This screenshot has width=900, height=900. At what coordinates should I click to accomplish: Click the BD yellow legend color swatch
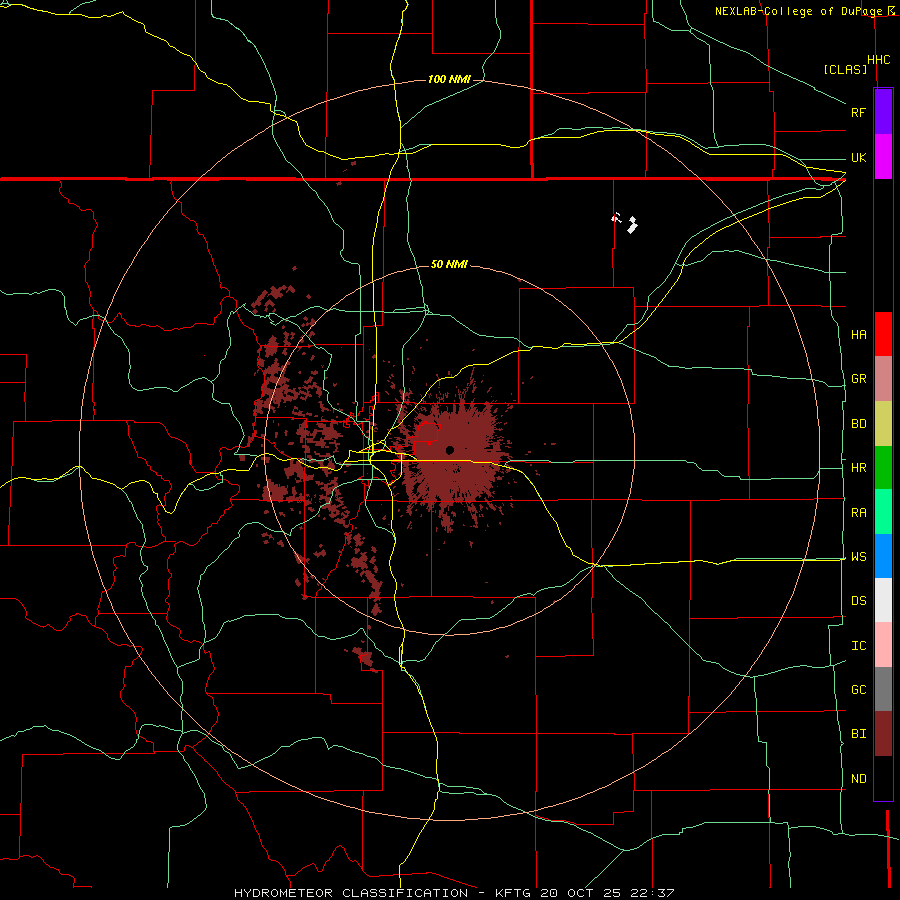(x=883, y=424)
